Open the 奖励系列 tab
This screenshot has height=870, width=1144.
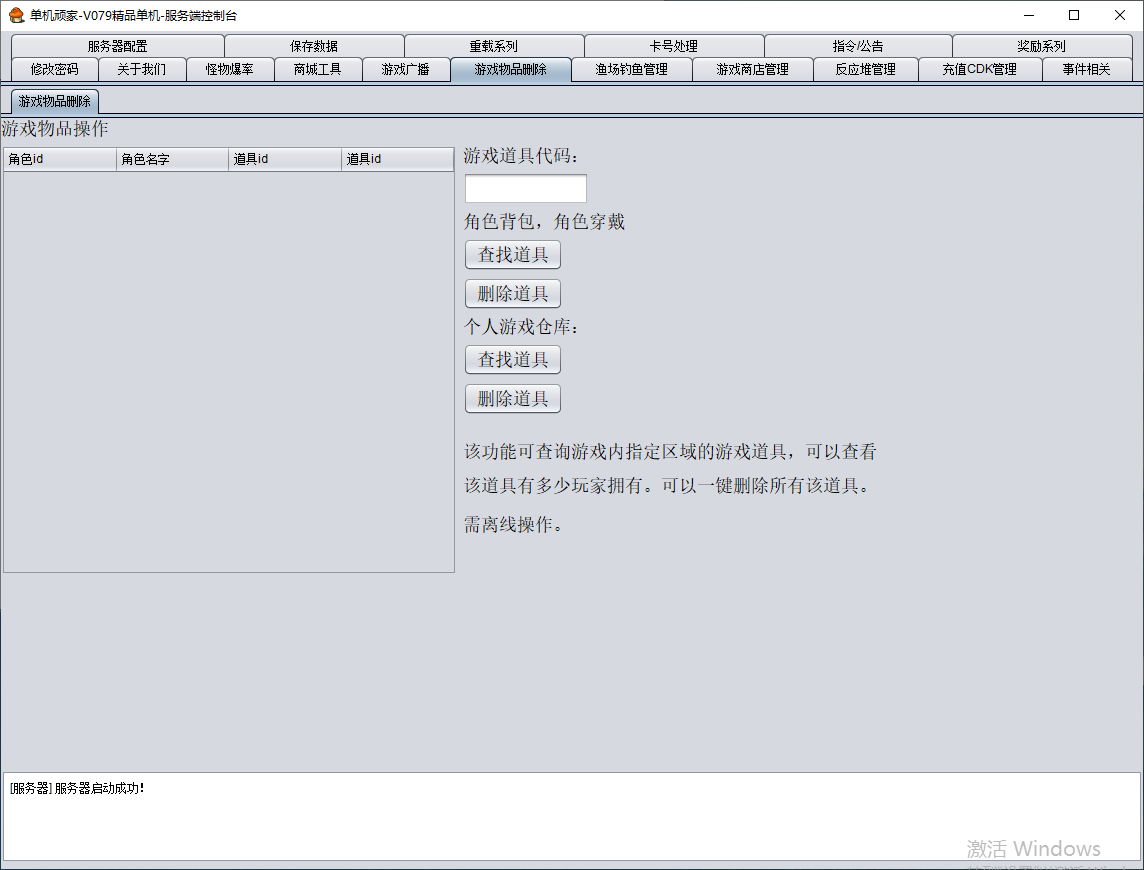(x=1041, y=46)
